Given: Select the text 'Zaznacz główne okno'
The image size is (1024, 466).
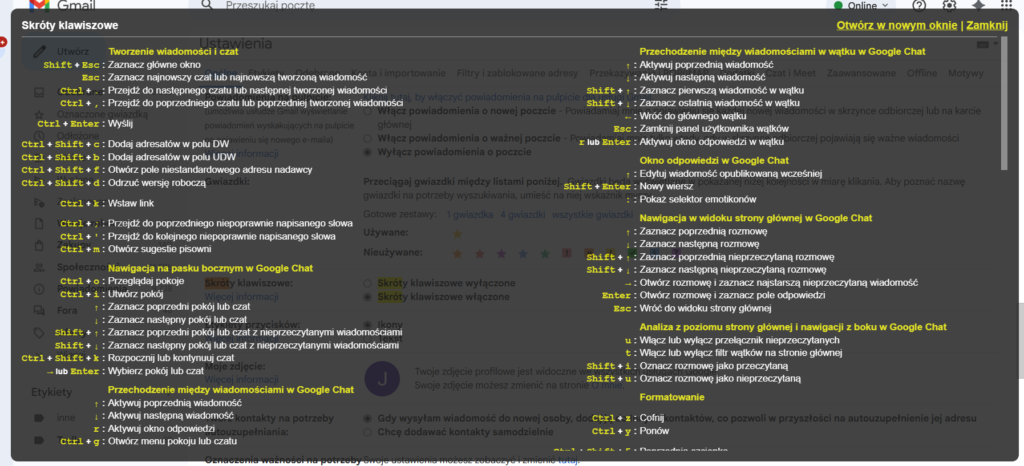Looking at the screenshot, I should coord(154,65).
